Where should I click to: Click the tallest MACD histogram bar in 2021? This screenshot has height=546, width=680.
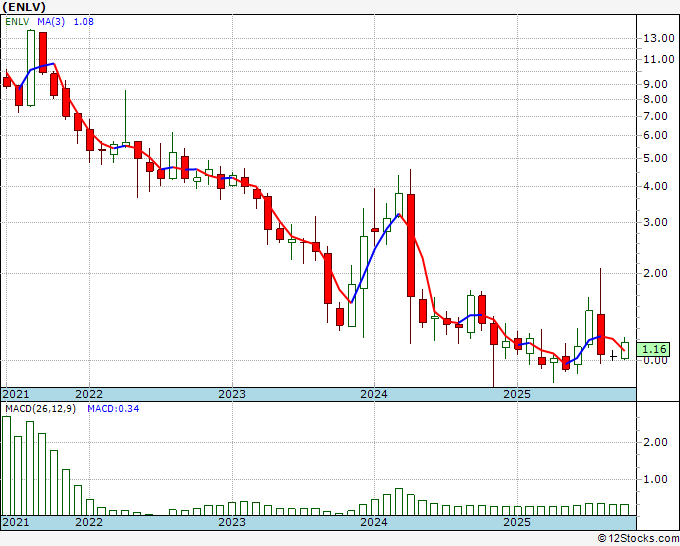(x=7, y=465)
